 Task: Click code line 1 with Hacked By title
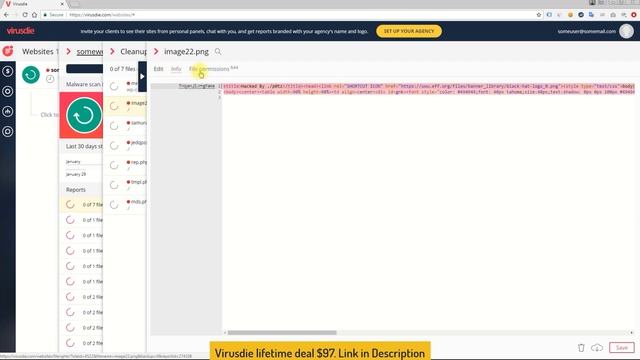(x=429, y=86)
